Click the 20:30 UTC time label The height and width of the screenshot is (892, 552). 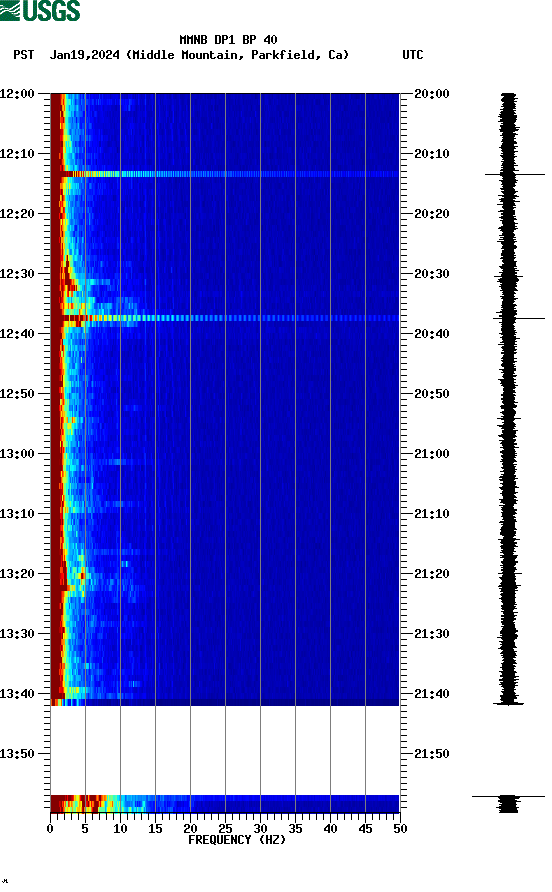pos(432,274)
